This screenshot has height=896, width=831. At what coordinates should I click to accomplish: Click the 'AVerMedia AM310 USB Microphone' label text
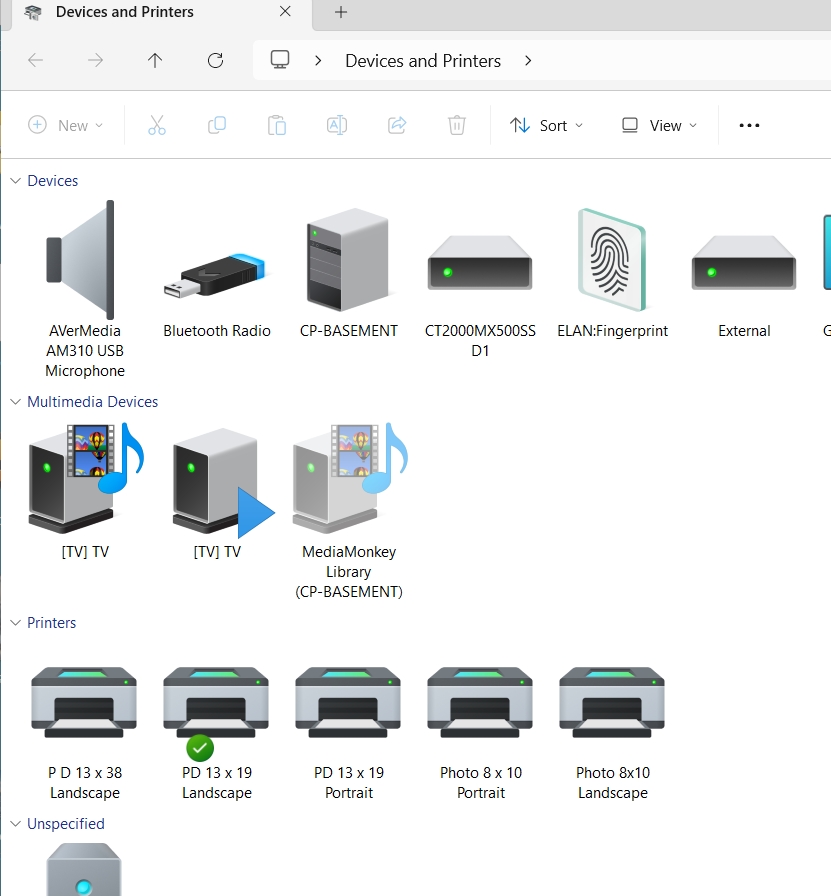(x=85, y=351)
